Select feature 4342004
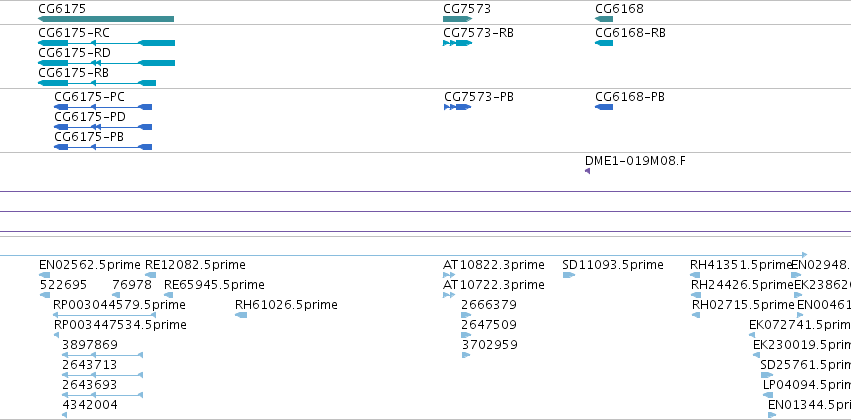Image resolution: width=851 pixels, height=420 pixels. click(90, 405)
